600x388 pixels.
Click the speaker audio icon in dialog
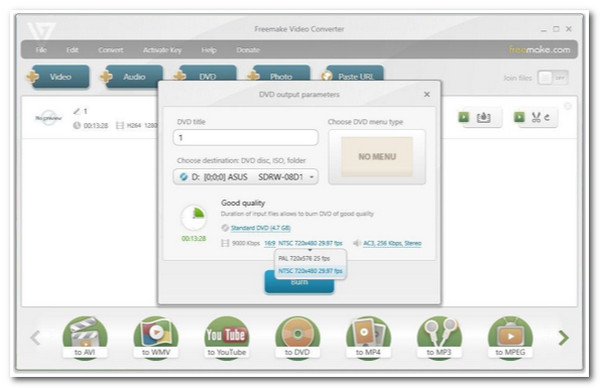pos(357,243)
